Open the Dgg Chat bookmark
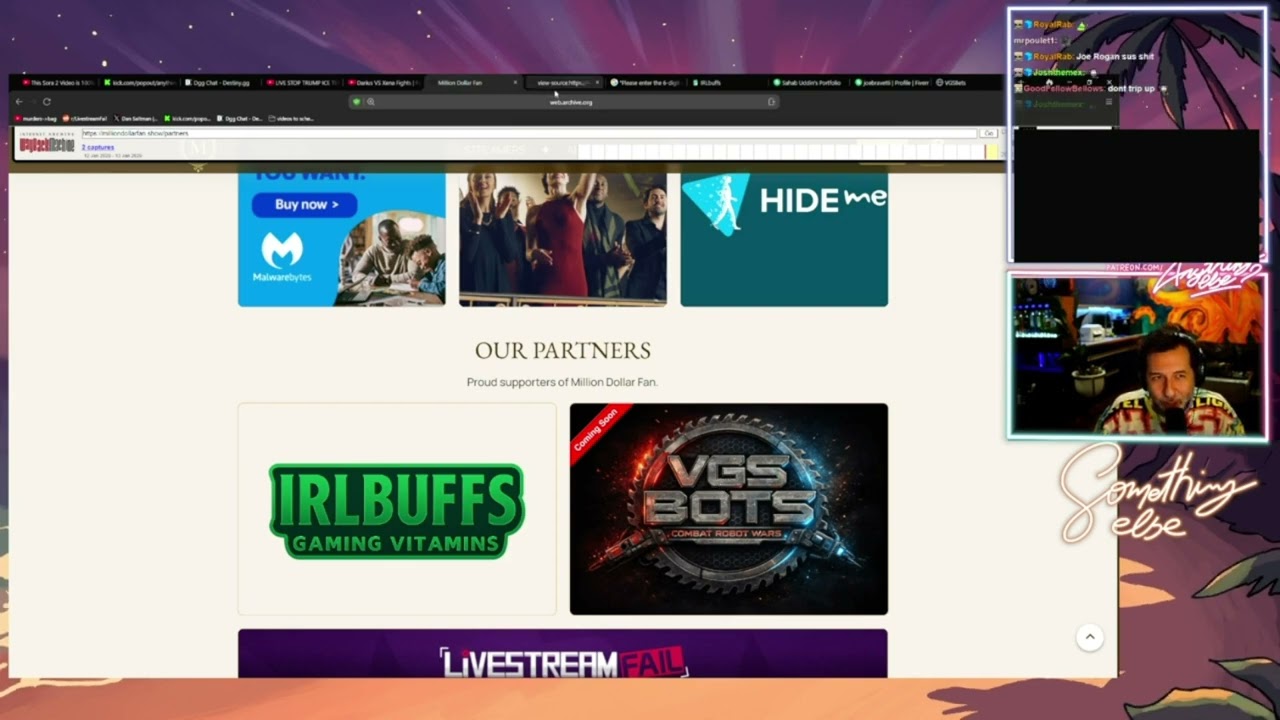Viewport: 1280px width, 720px height. point(240,119)
